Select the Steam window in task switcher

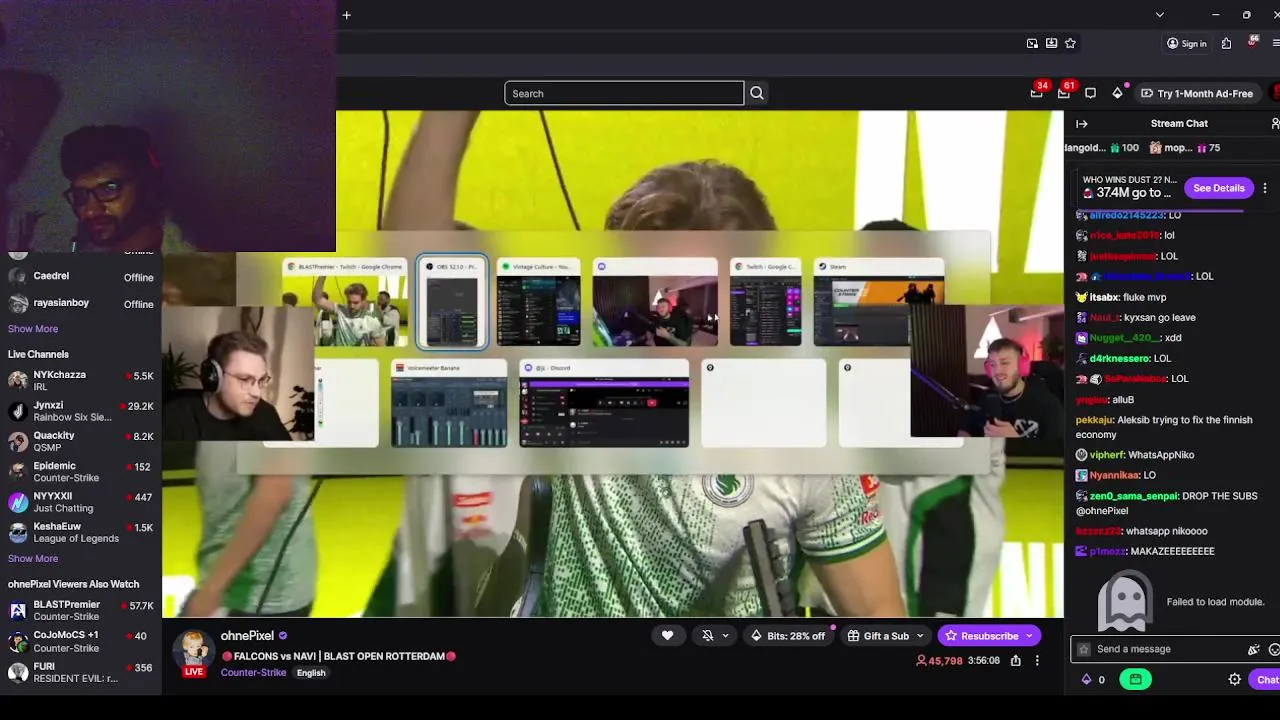(x=879, y=302)
